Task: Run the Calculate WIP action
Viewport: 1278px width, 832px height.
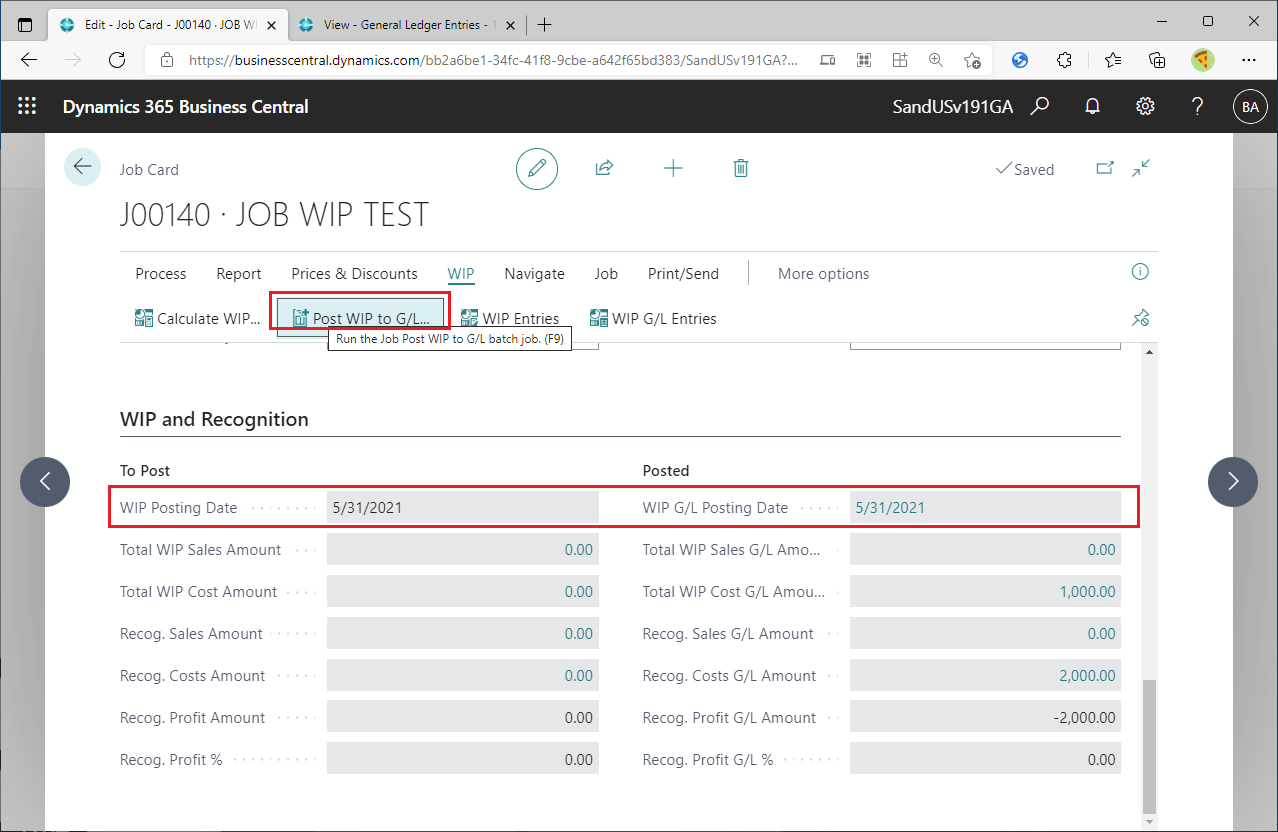Action: click(x=198, y=318)
